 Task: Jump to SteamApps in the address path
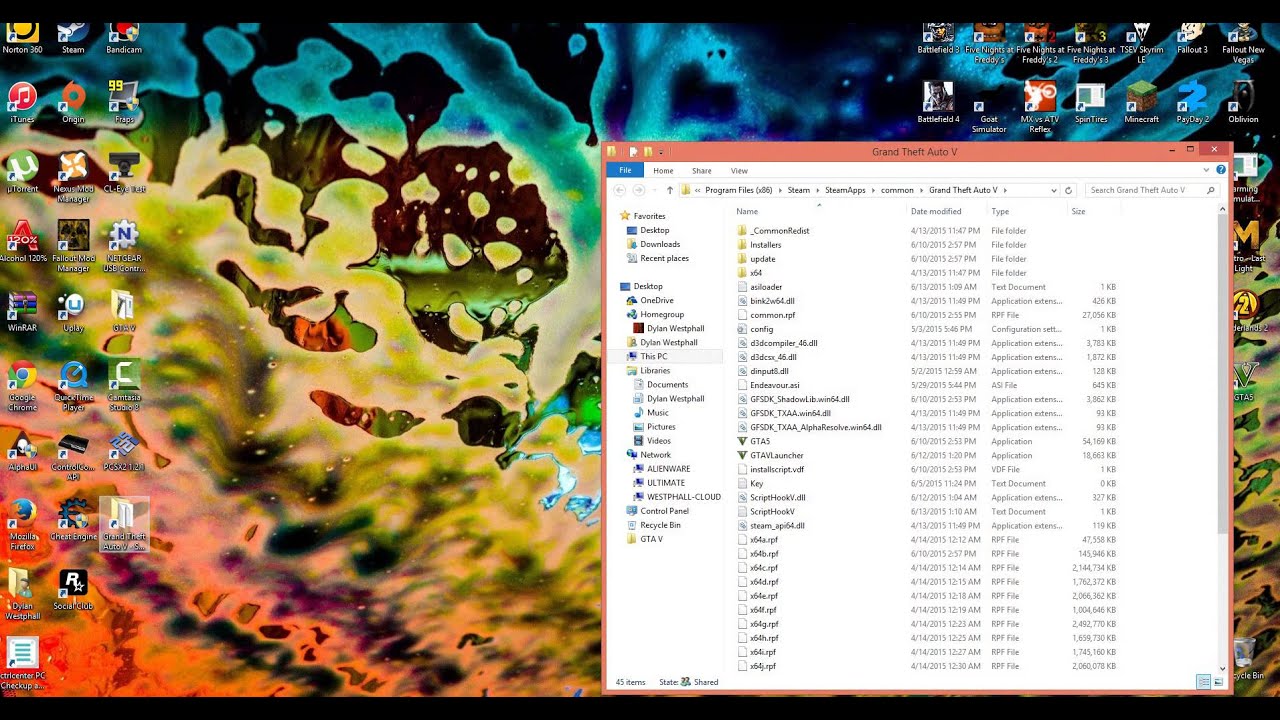pyautogui.click(x=845, y=190)
